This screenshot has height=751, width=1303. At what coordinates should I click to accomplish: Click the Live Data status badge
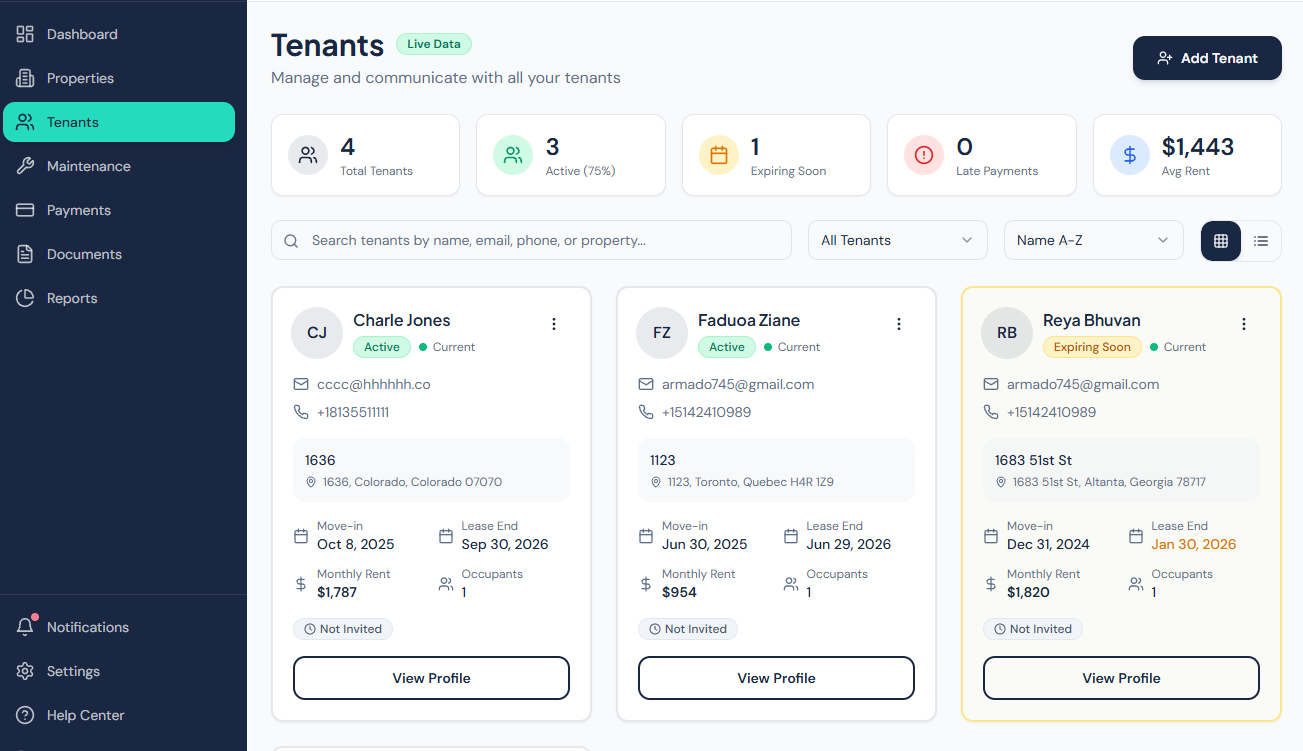[x=433, y=44]
